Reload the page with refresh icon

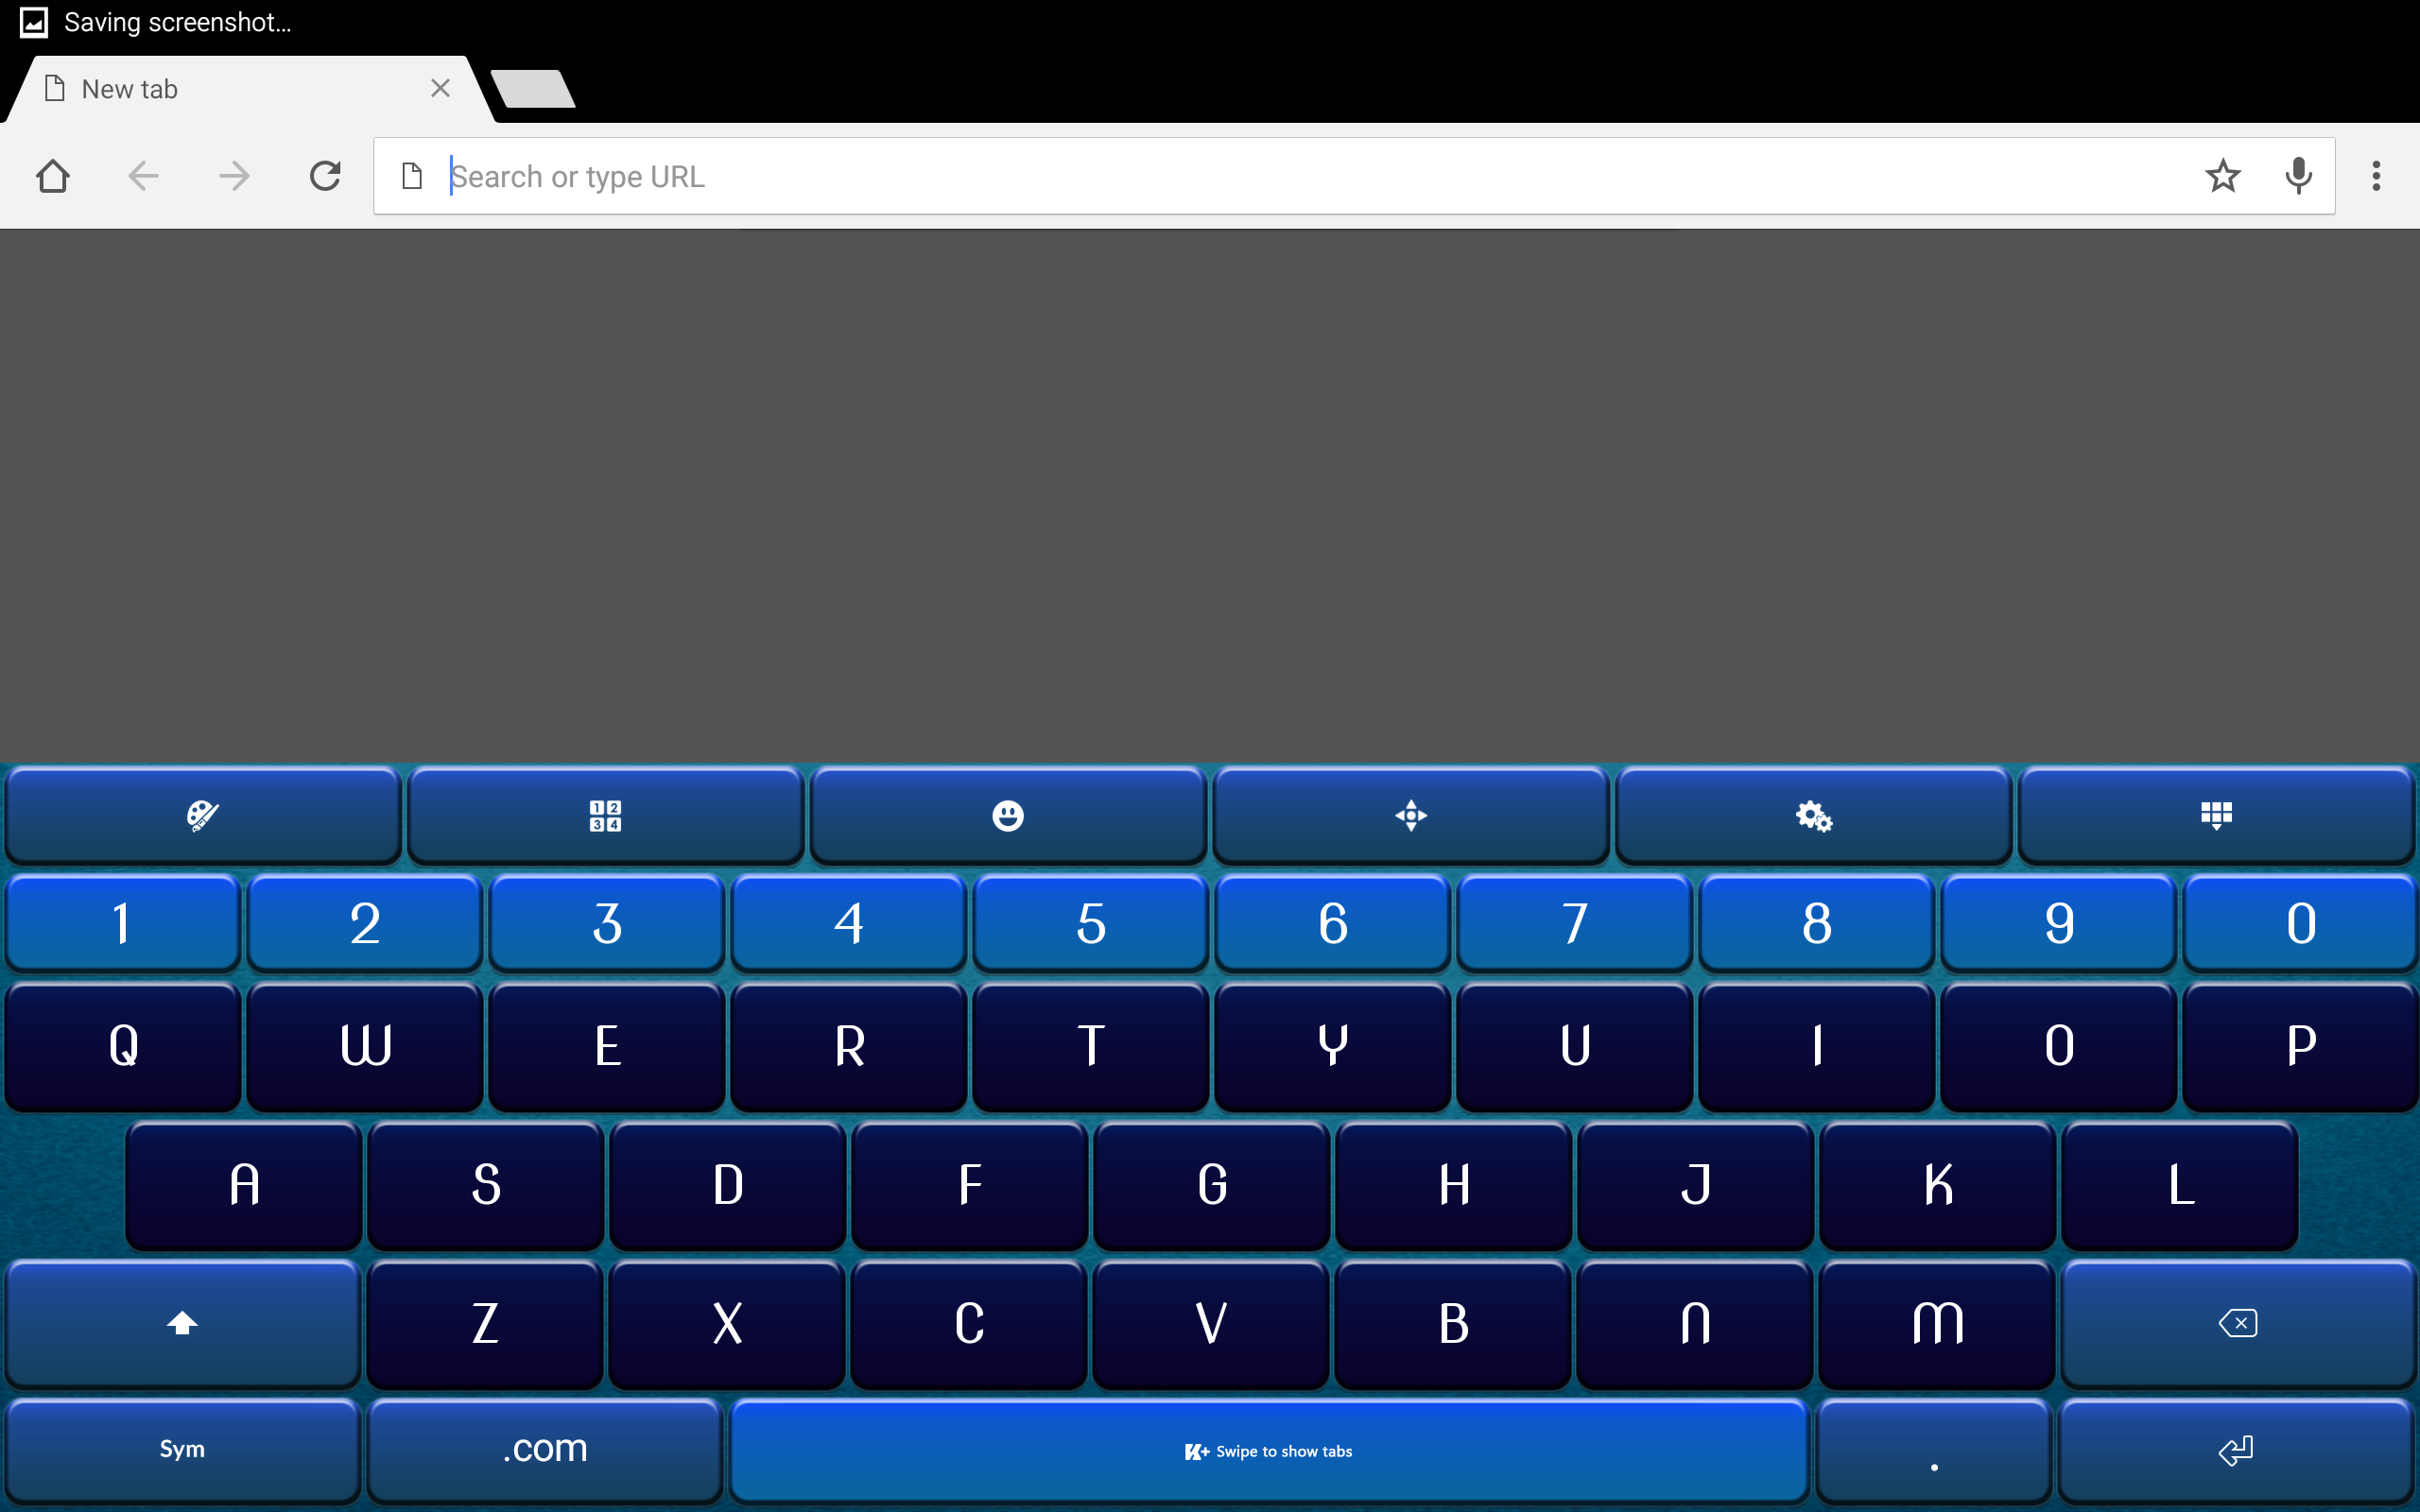(325, 176)
